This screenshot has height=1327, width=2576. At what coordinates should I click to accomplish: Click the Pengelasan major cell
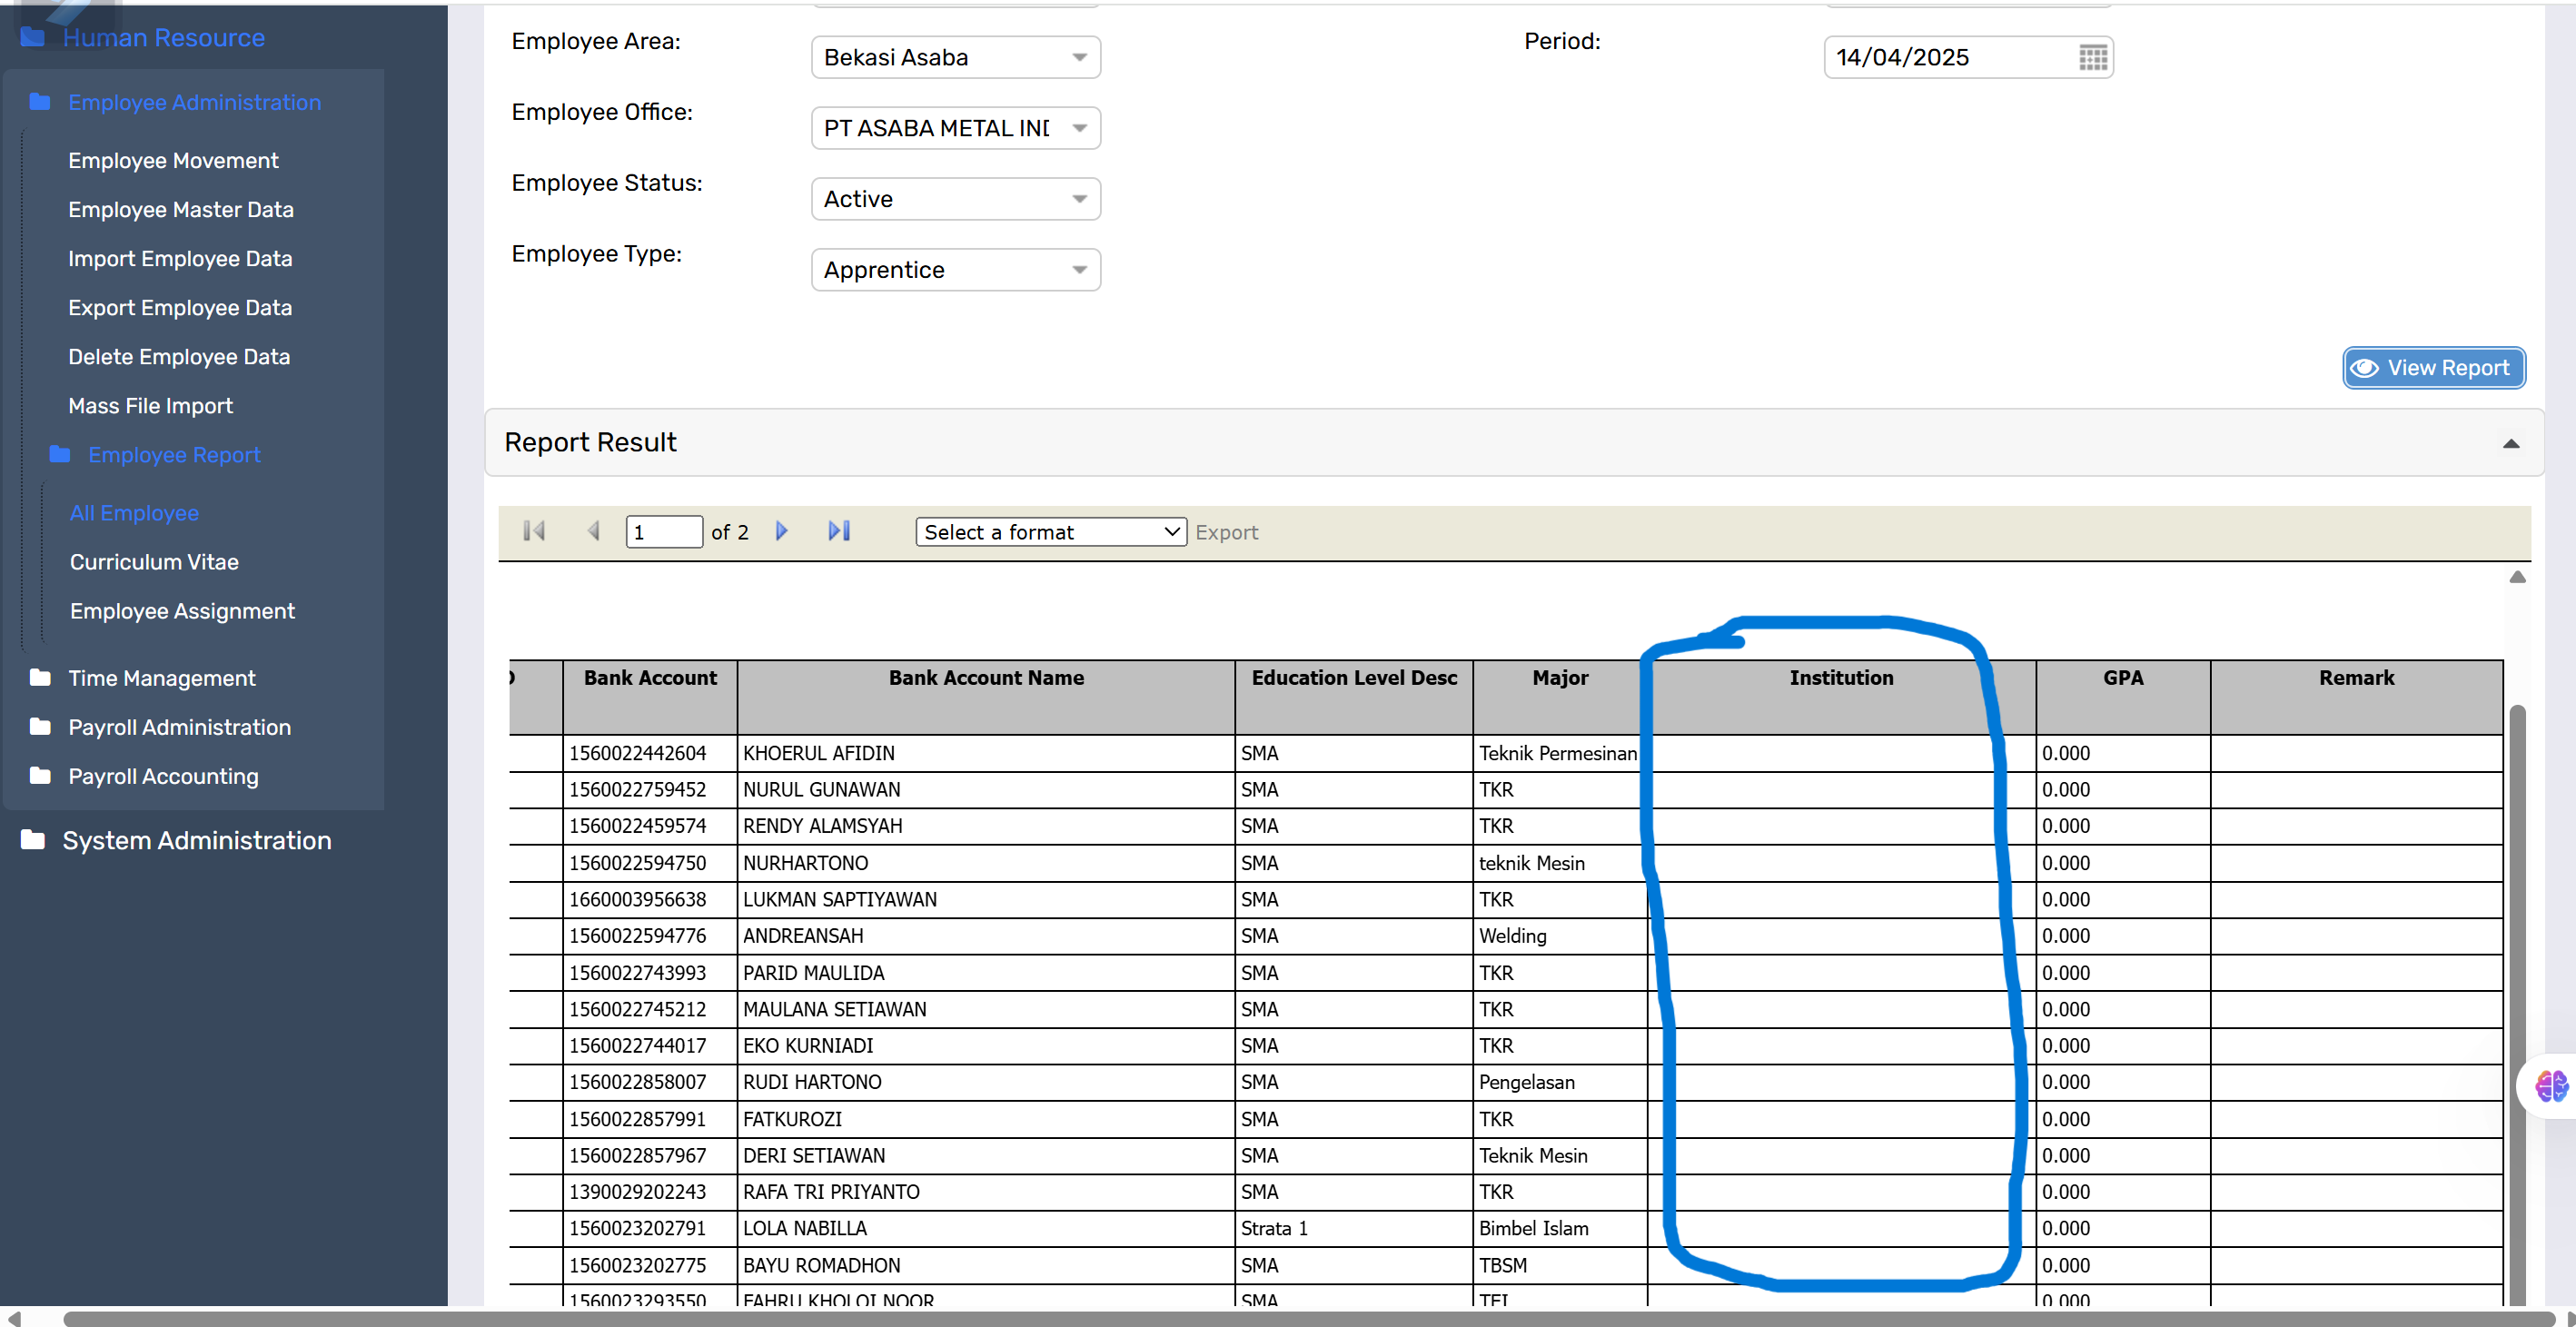(1560, 1082)
